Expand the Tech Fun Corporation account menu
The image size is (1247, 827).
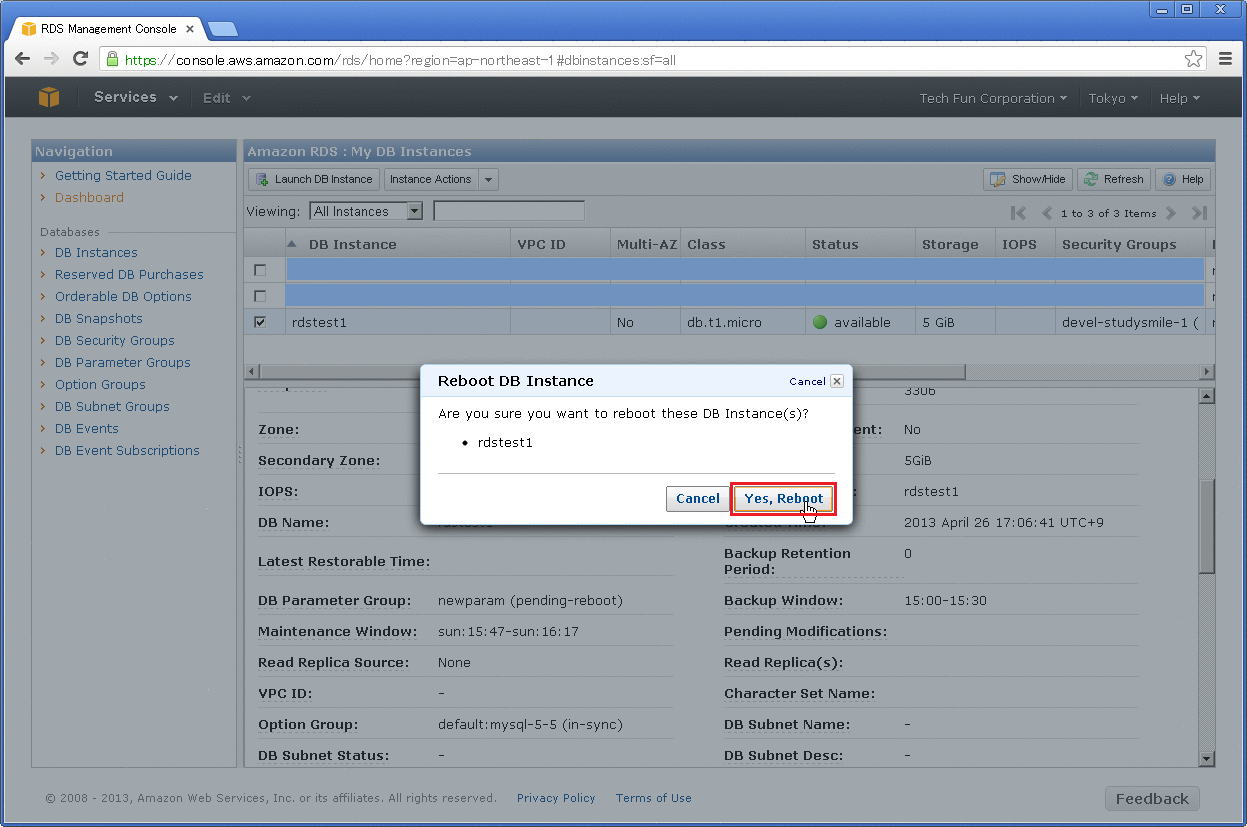pos(993,98)
